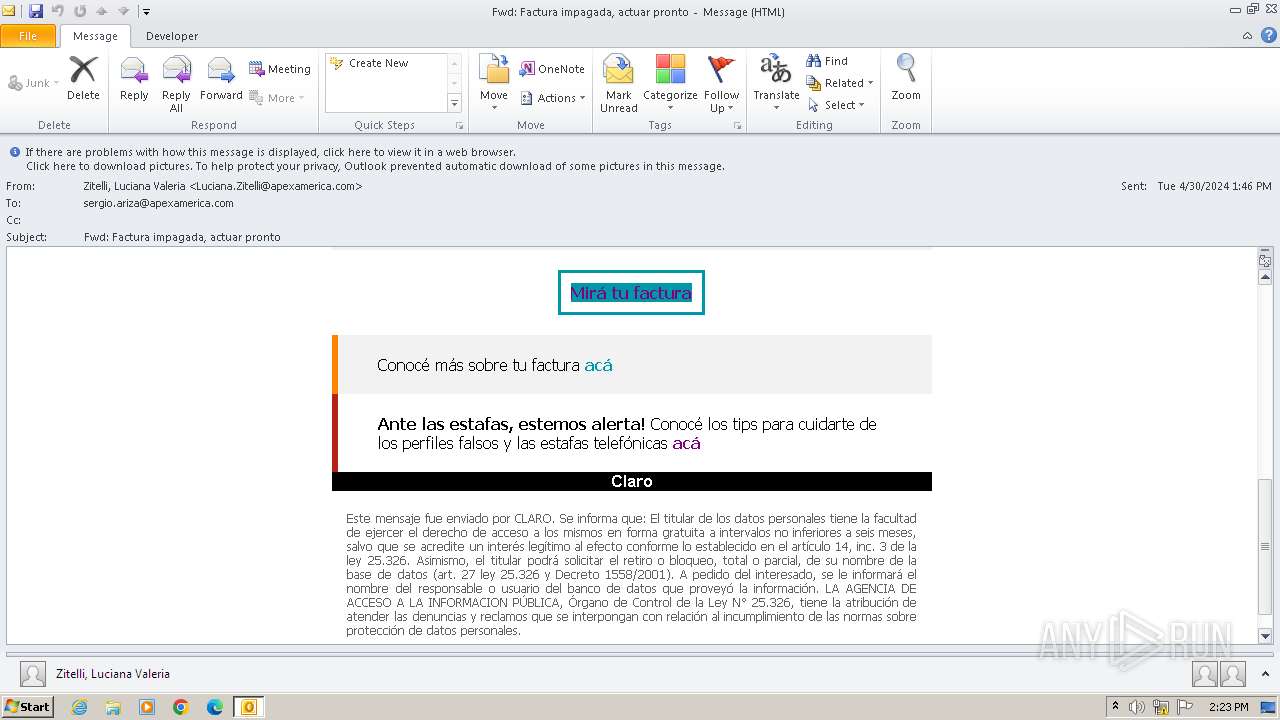Viewport: 1280px width, 720px height.
Task: Click the taskbar clock 2:23 PM
Action: point(1228,707)
